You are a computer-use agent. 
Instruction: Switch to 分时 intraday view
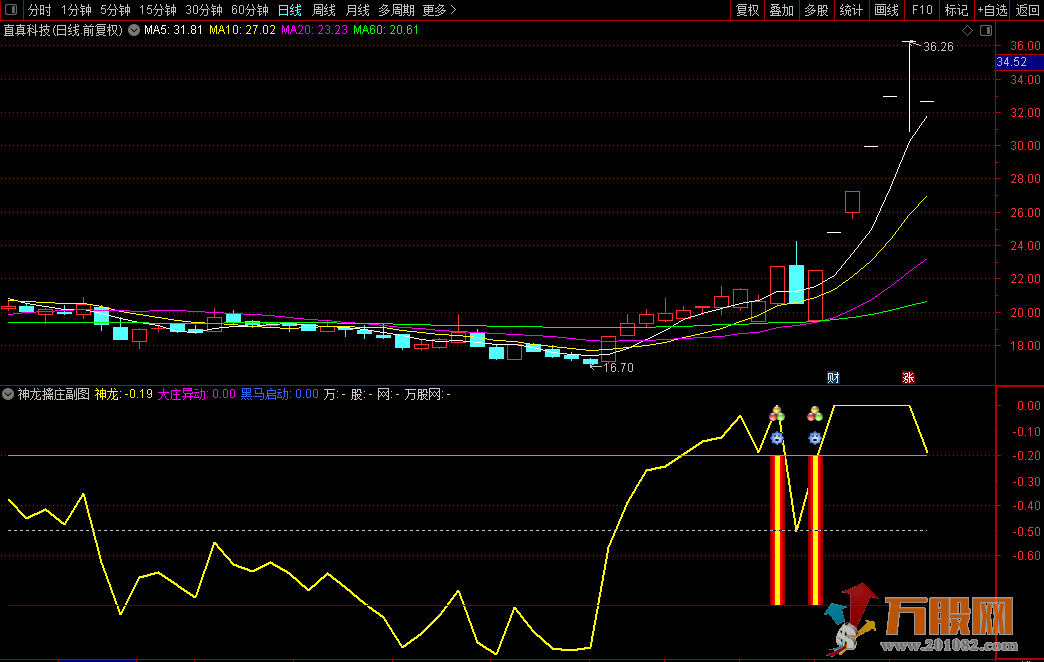(39, 10)
